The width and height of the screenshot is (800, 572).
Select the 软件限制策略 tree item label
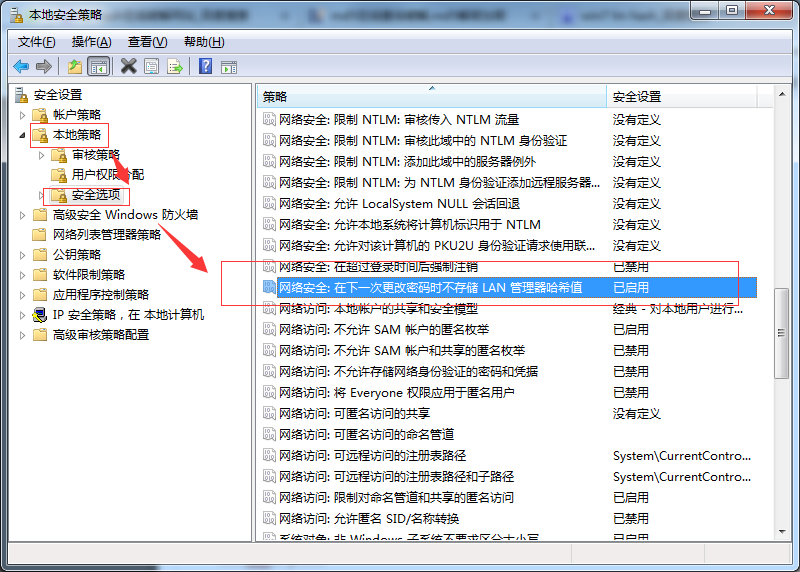(89, 275)
